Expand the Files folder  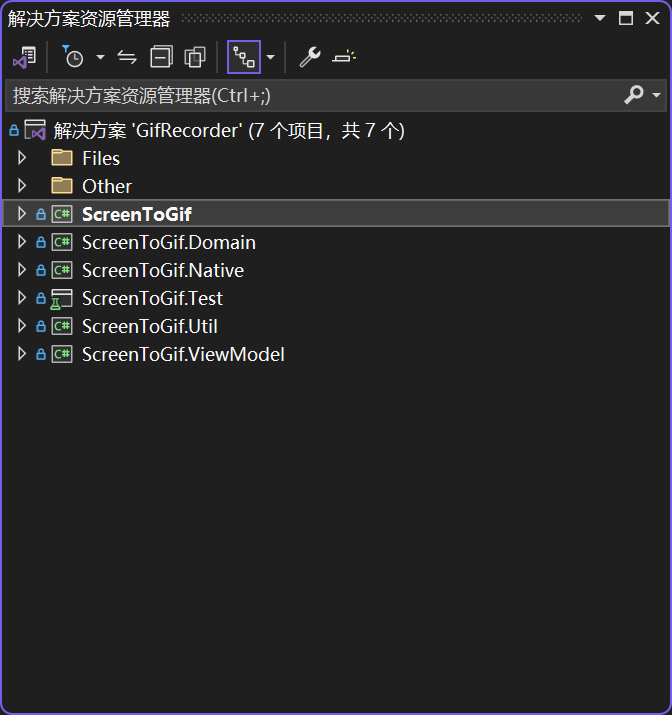point(21,158)
